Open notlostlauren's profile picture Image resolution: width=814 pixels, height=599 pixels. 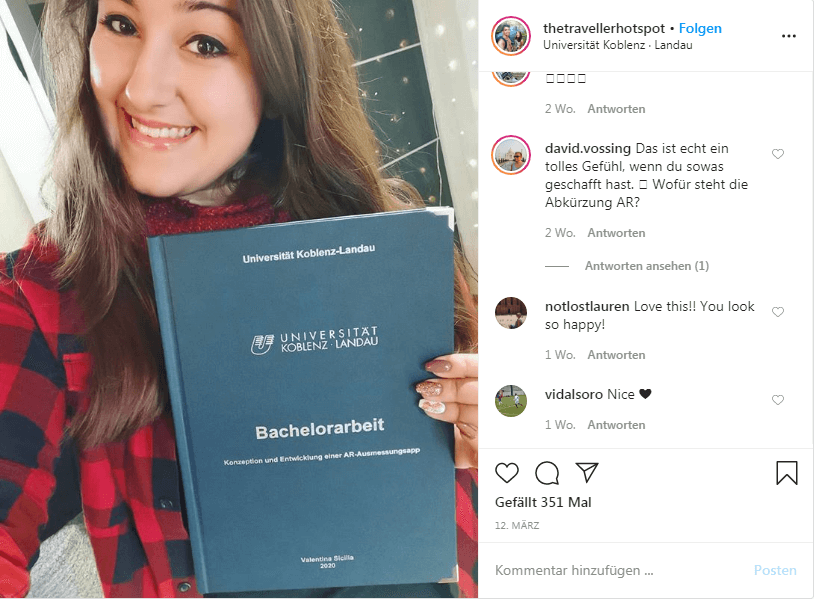pos(511,312)
